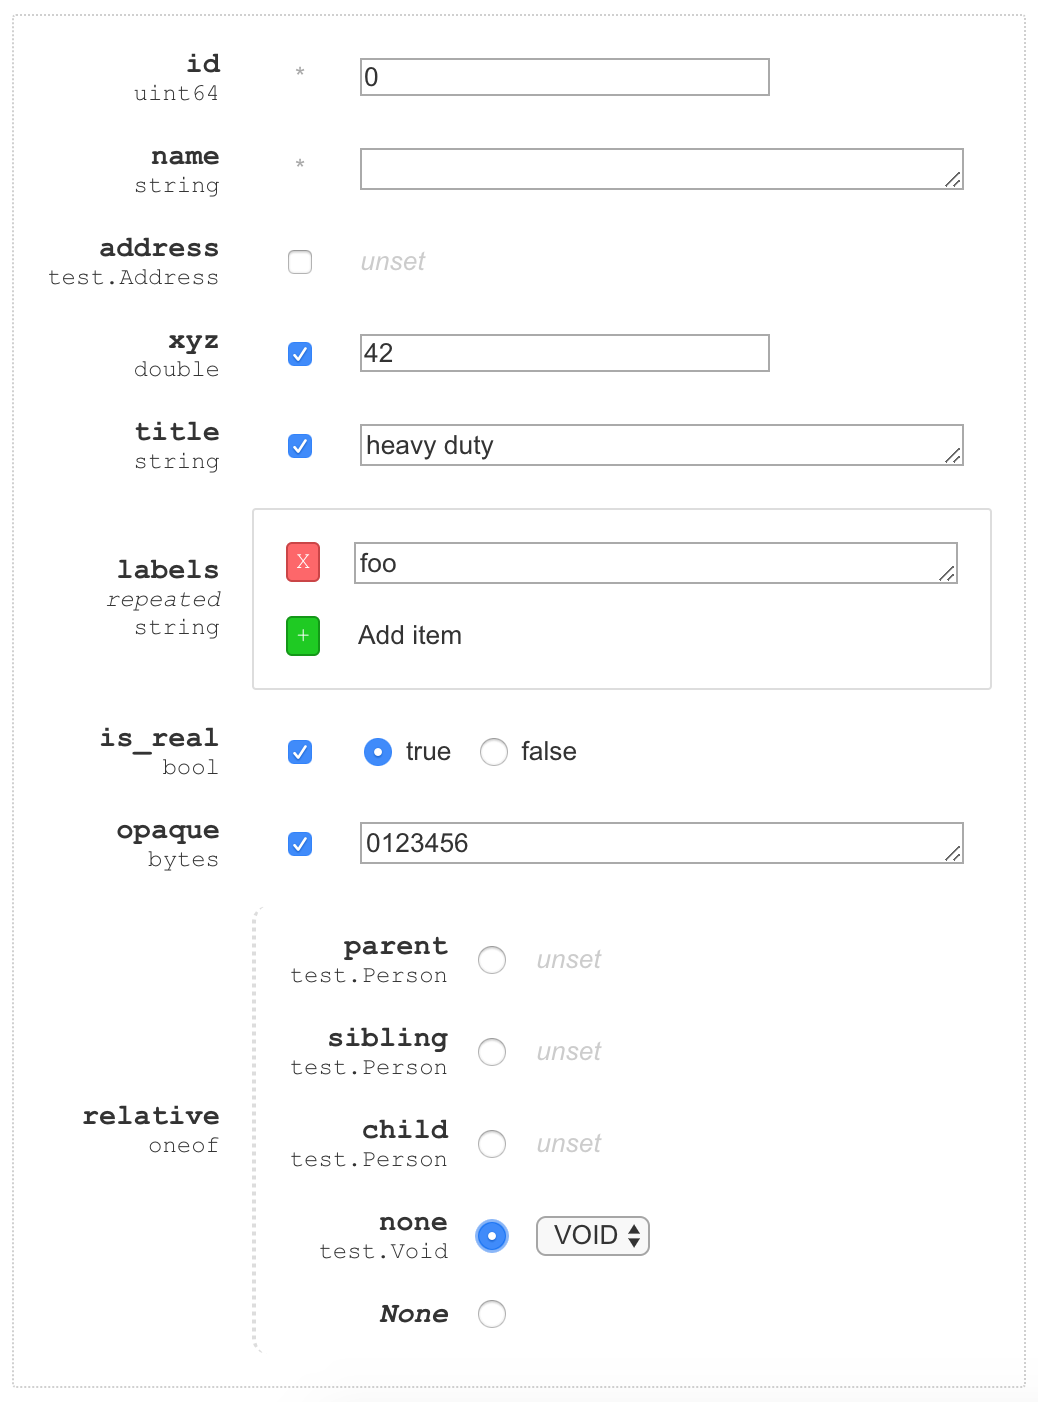Uncheck the xyz double field
1038x1402 pixels.
pyautogui.click(x=299, y=353)
